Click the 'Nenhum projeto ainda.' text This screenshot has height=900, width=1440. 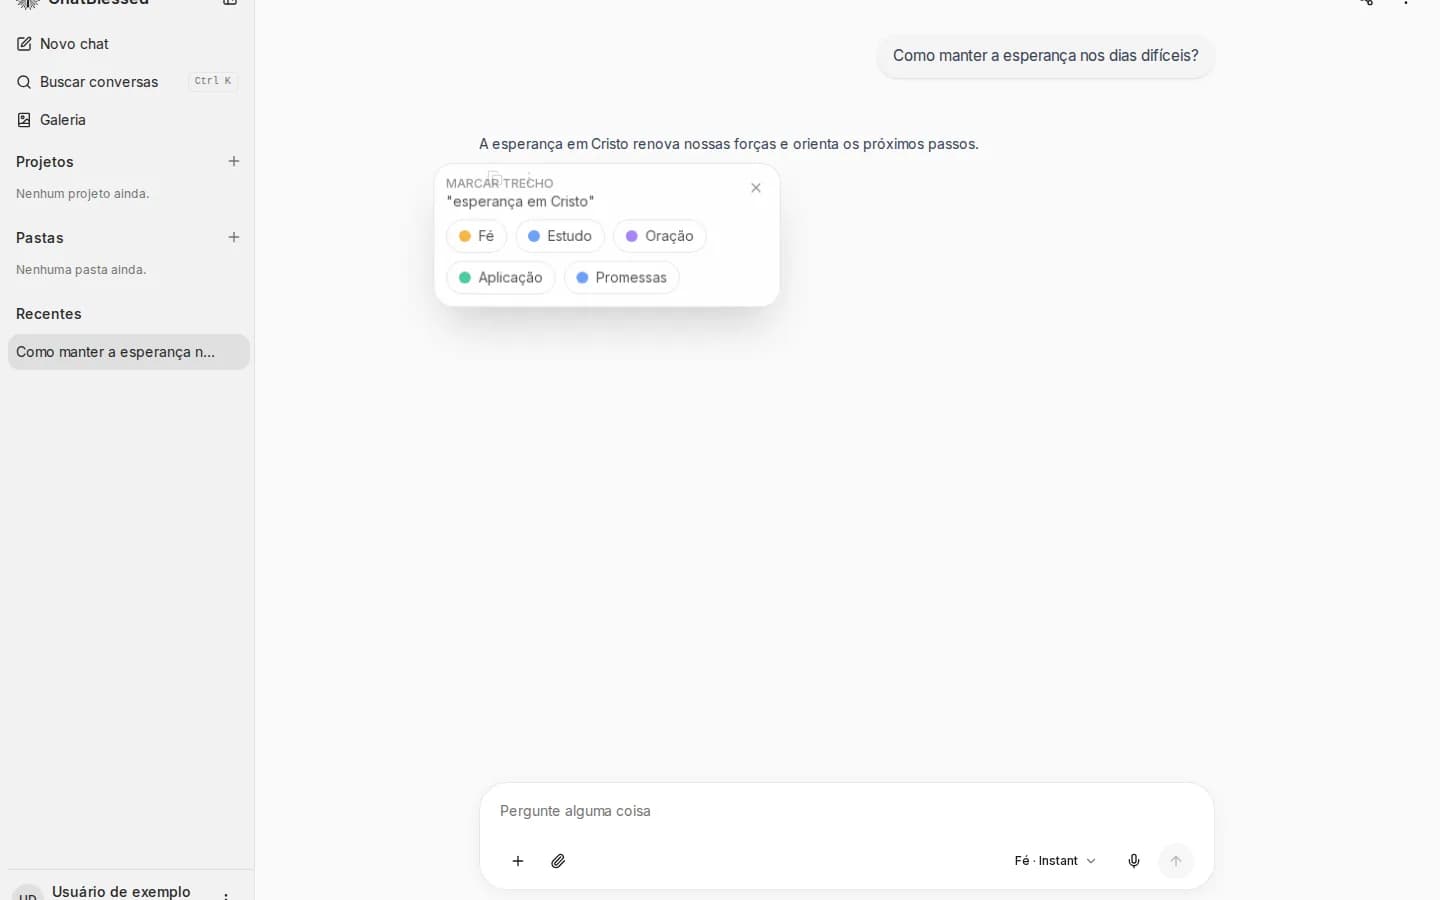(83, 194)
